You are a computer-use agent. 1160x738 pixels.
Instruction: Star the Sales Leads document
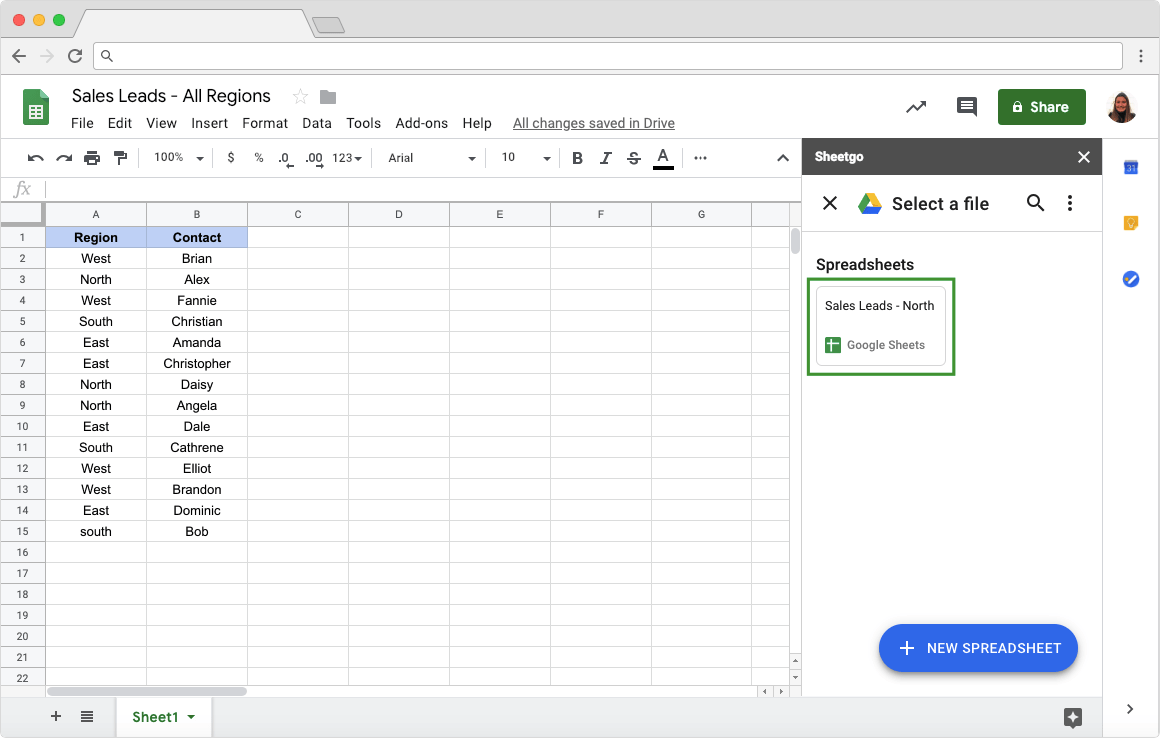[x=300, y=96]
